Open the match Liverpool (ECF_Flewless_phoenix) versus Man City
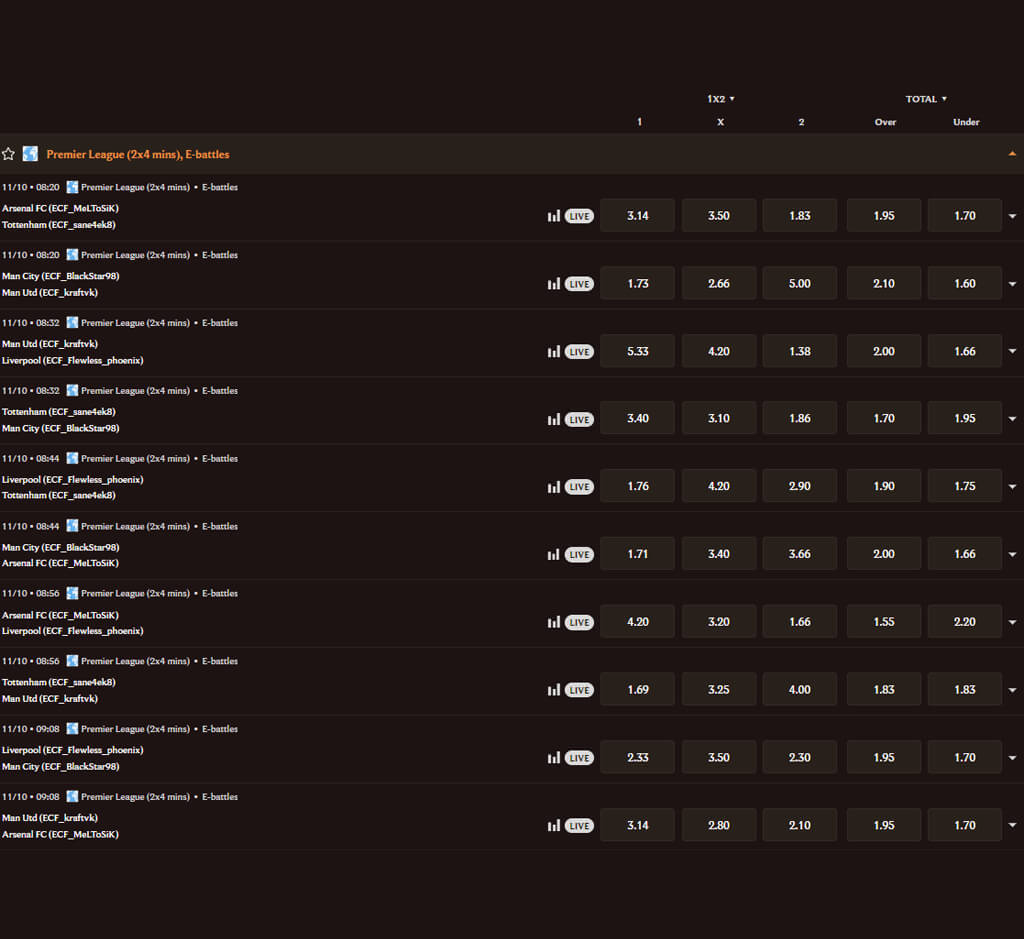The width and height of the screenshot is (1024, 939). (x=72, y=758)
